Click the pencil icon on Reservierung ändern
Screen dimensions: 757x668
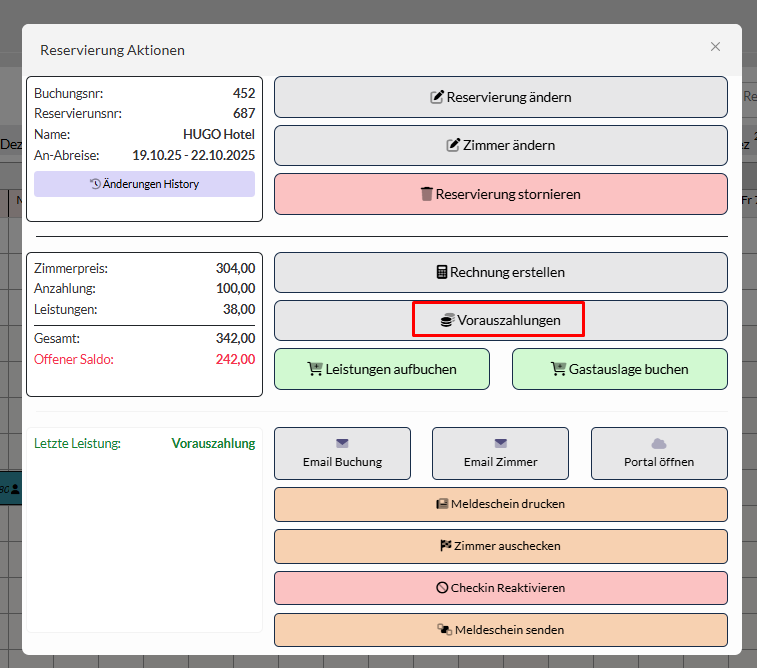pos(436,97)
